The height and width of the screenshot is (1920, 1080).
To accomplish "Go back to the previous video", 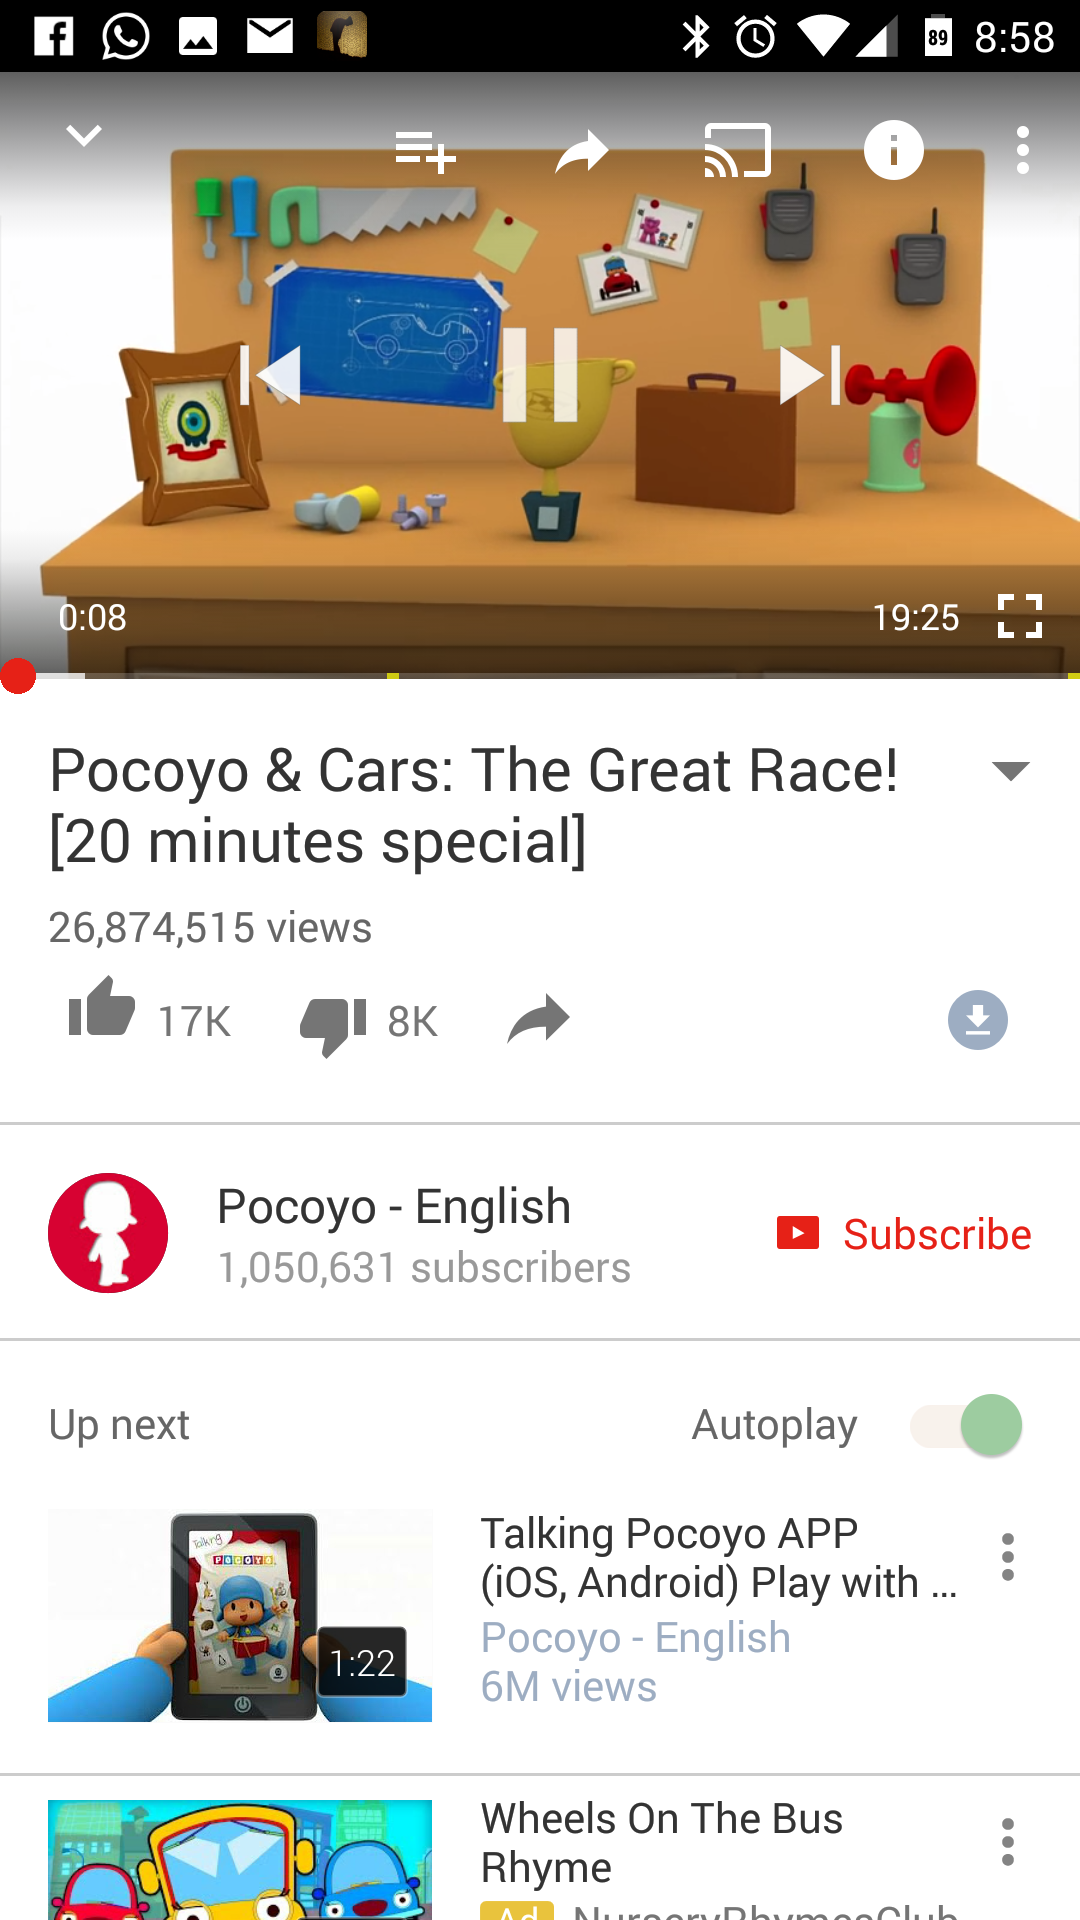I will (270, 375).
